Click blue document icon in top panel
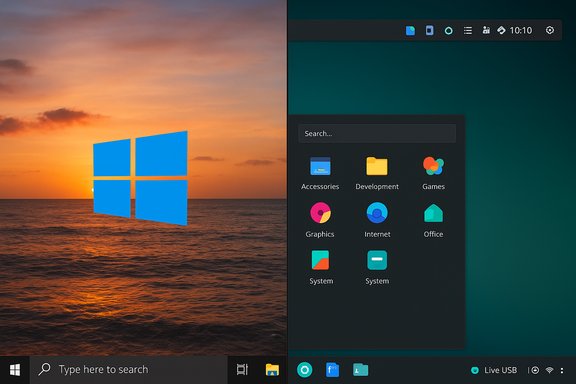Screen dimensions: 576x384 tap(410, 30)
